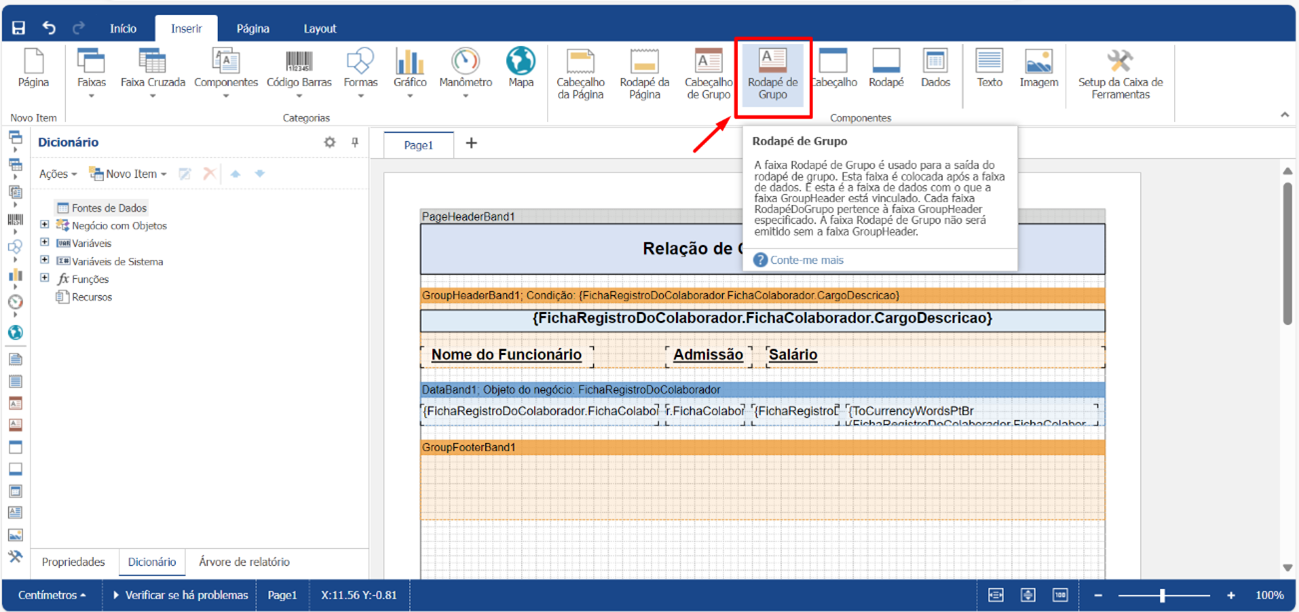The height and width of the screenshot is (612, 1299).
Task: Open the Faixas category in the ribbon
Action: click(91, 72)
